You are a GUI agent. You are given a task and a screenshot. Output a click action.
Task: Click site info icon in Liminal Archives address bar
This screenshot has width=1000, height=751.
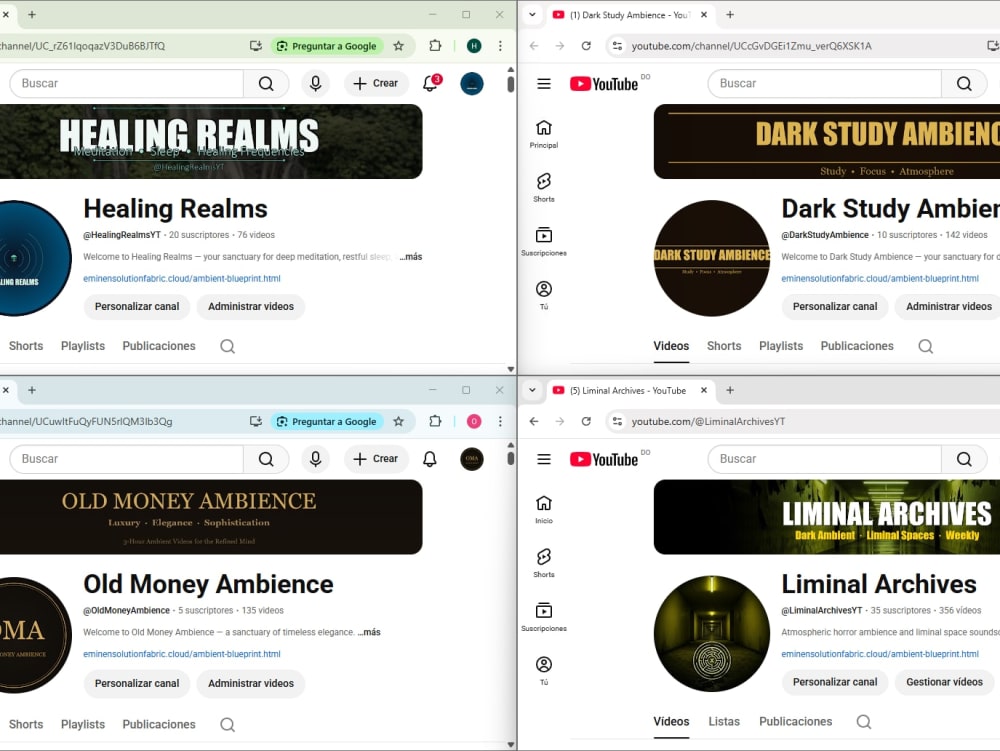617,421
